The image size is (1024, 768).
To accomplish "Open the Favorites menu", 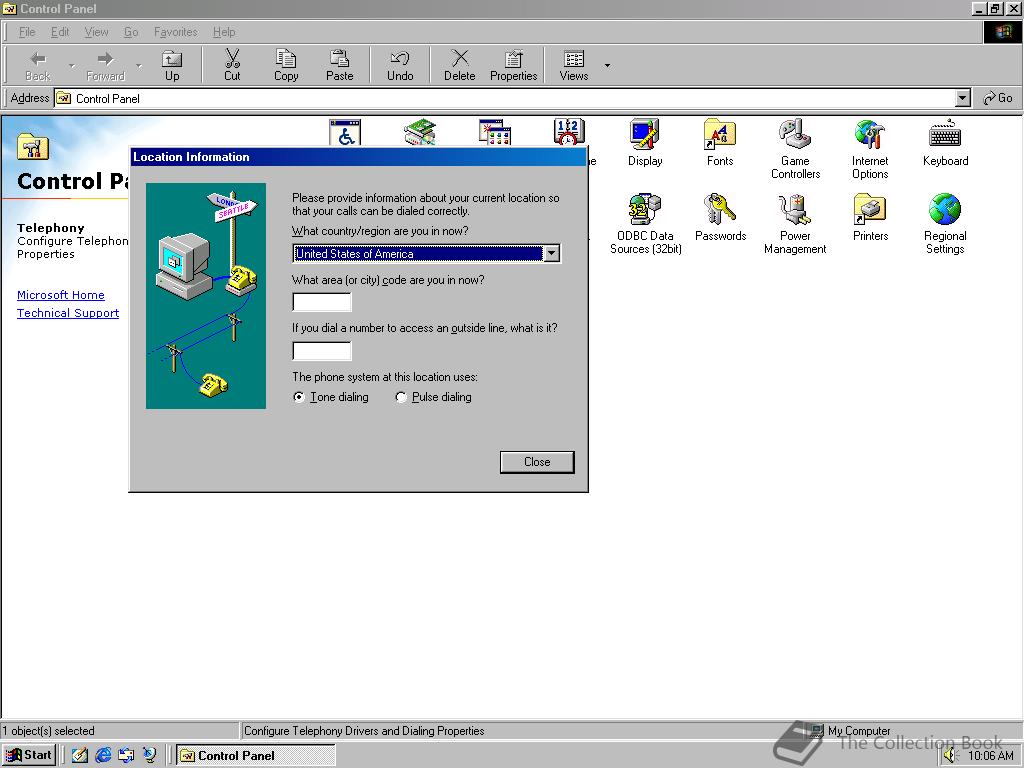I will (175, 32).
